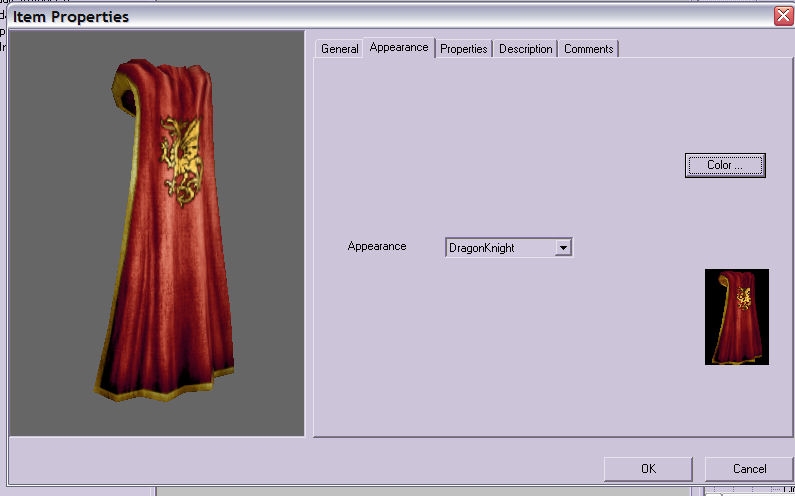Go to the Description tab
This screenshot has width=795, height=496.
(x=525, y=49)
